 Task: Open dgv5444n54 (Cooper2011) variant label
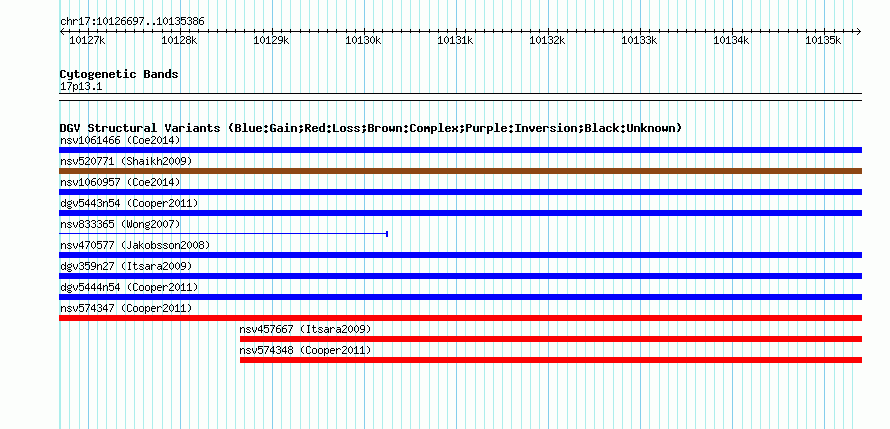coord(129,287)
